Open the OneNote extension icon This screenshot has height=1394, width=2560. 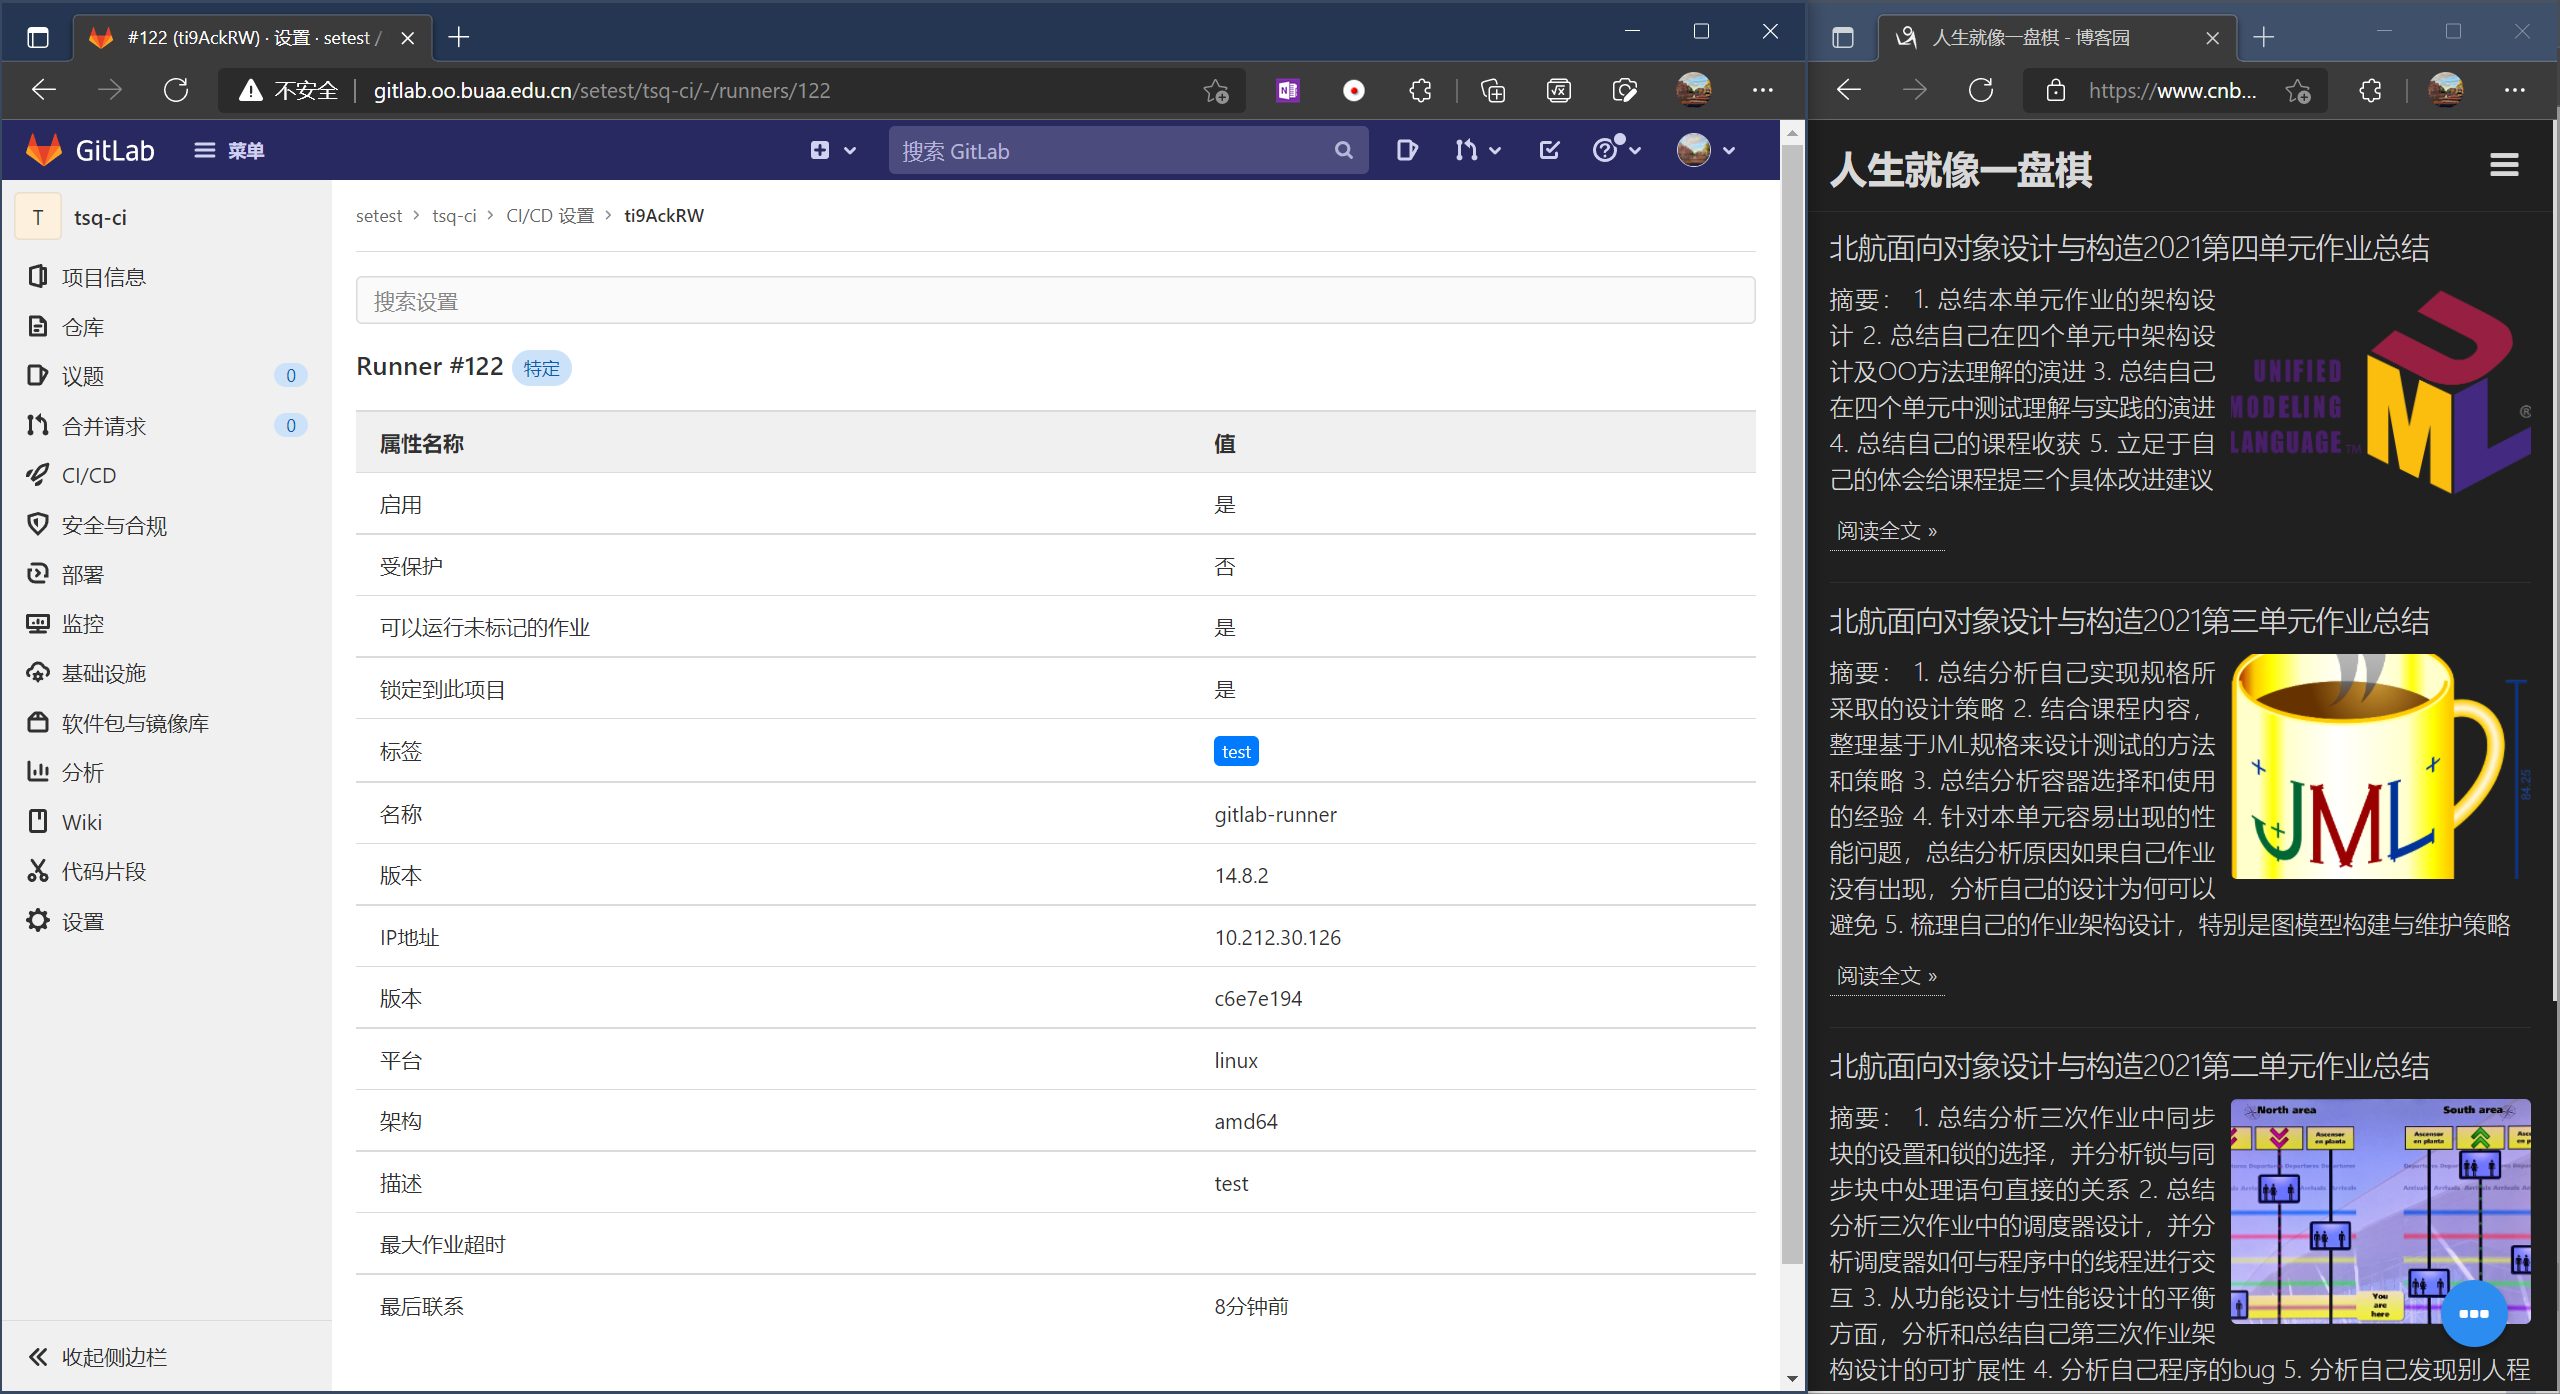click(1288, 91)
